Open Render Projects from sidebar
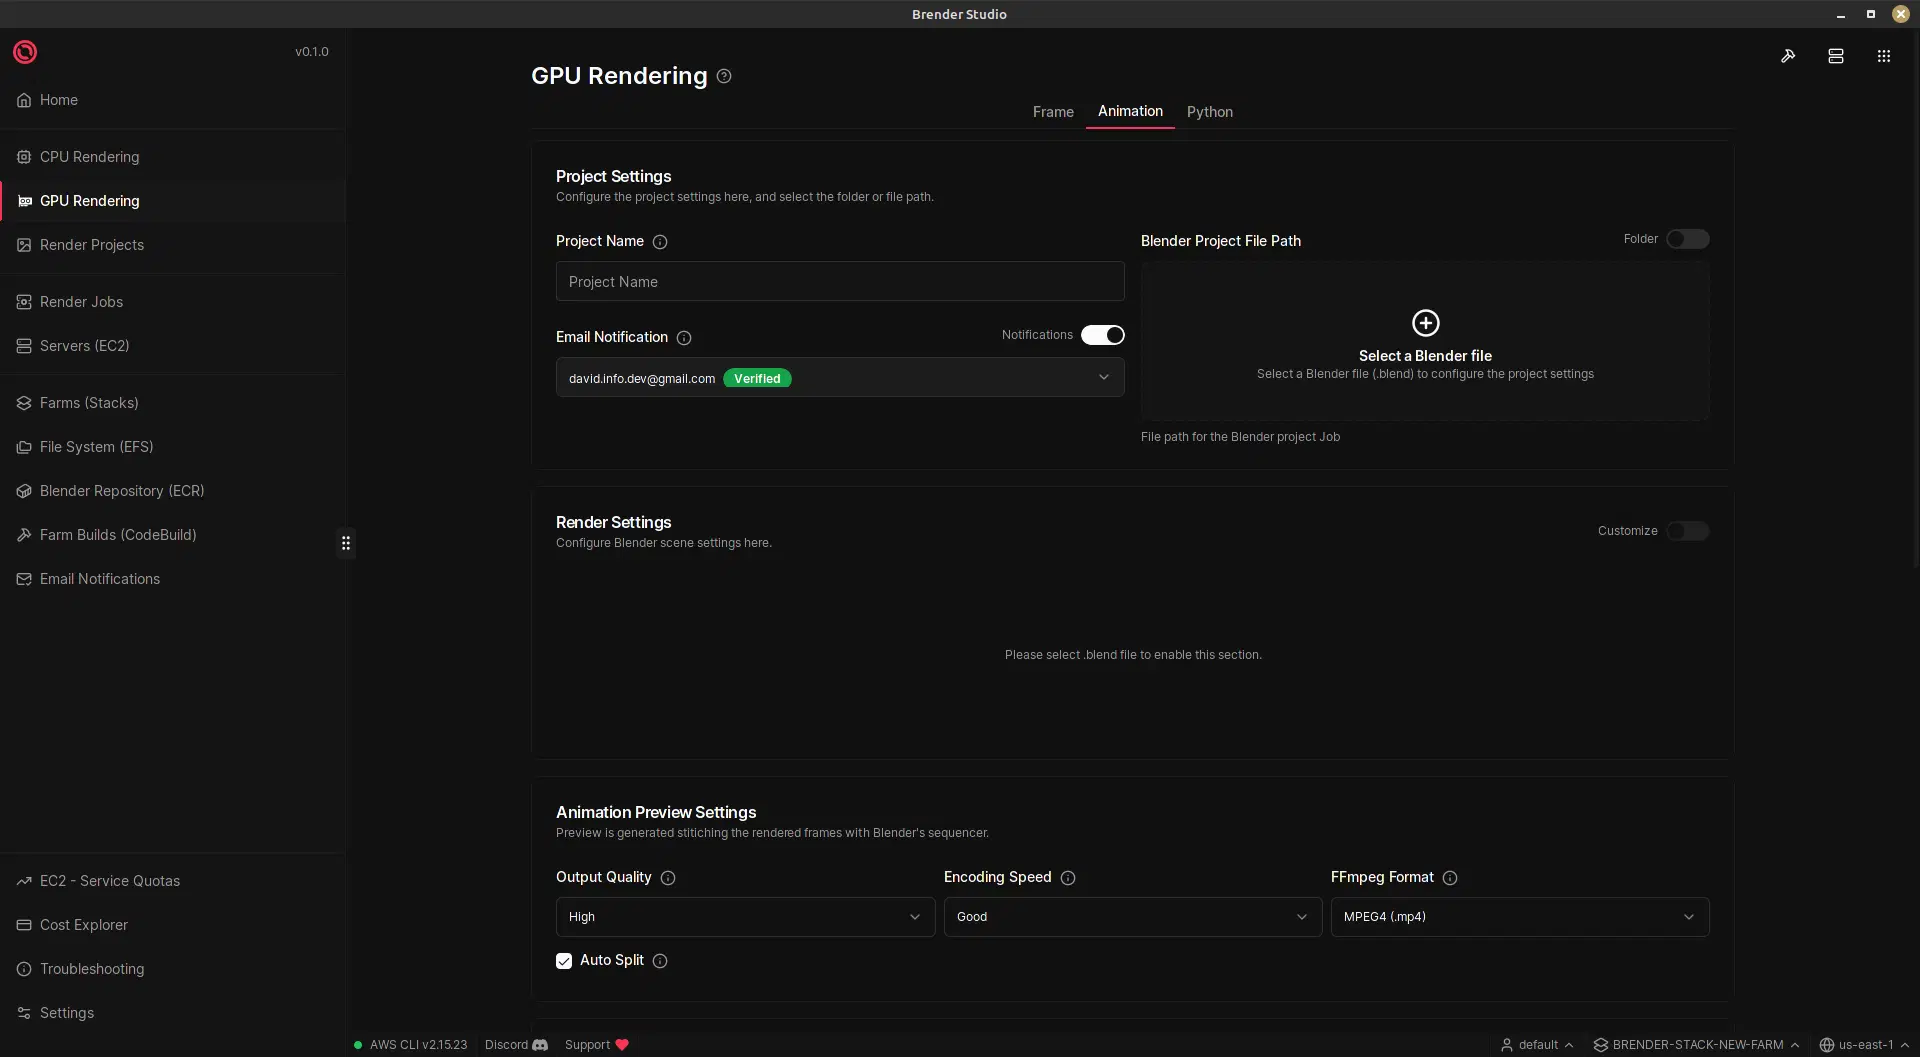 tap(92, 245)
